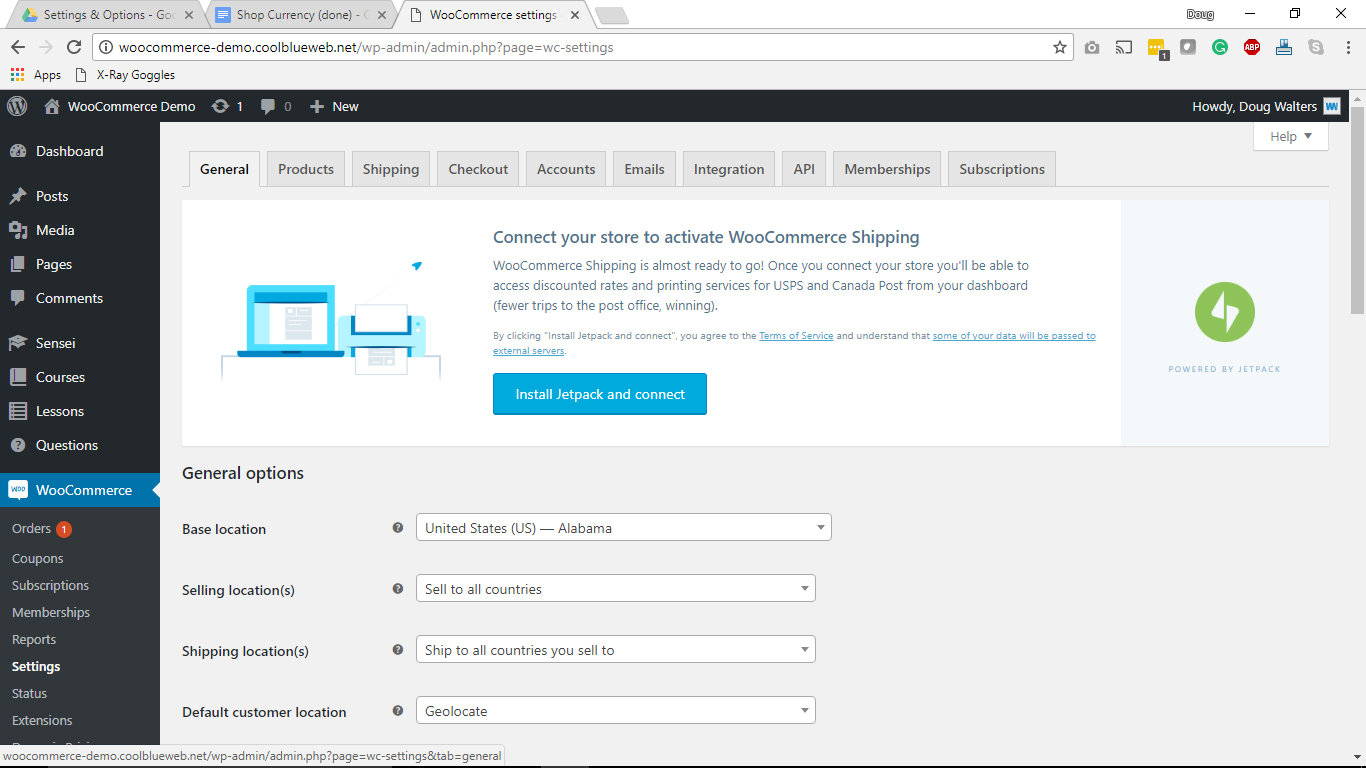Image resolution: width=1366 pixels, height=768 pixels.
Task: Click the Apps grid icon in bookmarks bar
Action: 17,75
